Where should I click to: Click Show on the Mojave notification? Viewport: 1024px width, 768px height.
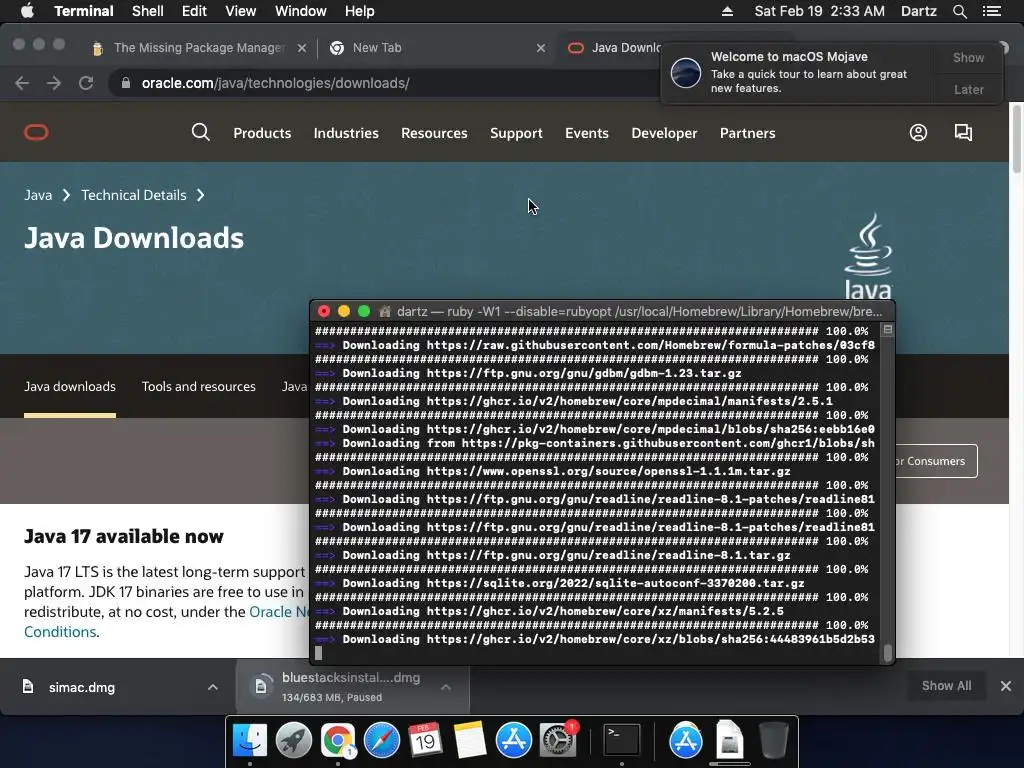point(968,57)
